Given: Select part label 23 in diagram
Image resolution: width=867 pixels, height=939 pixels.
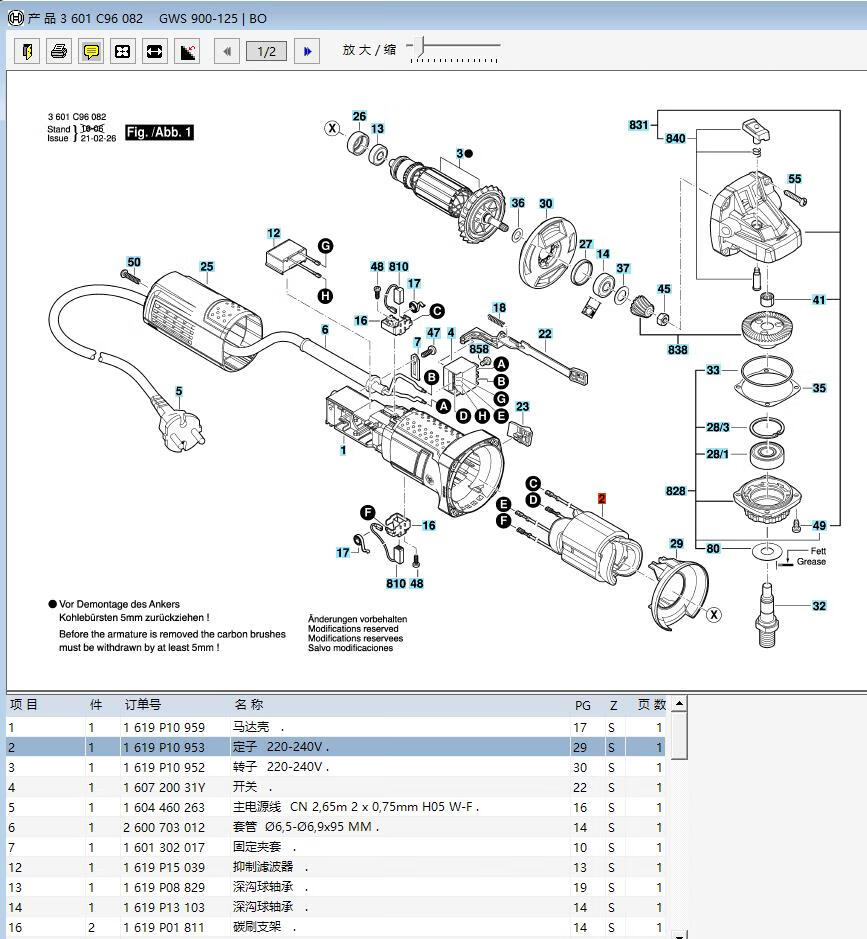Looking at the screenshot, I should pos(522,406).
